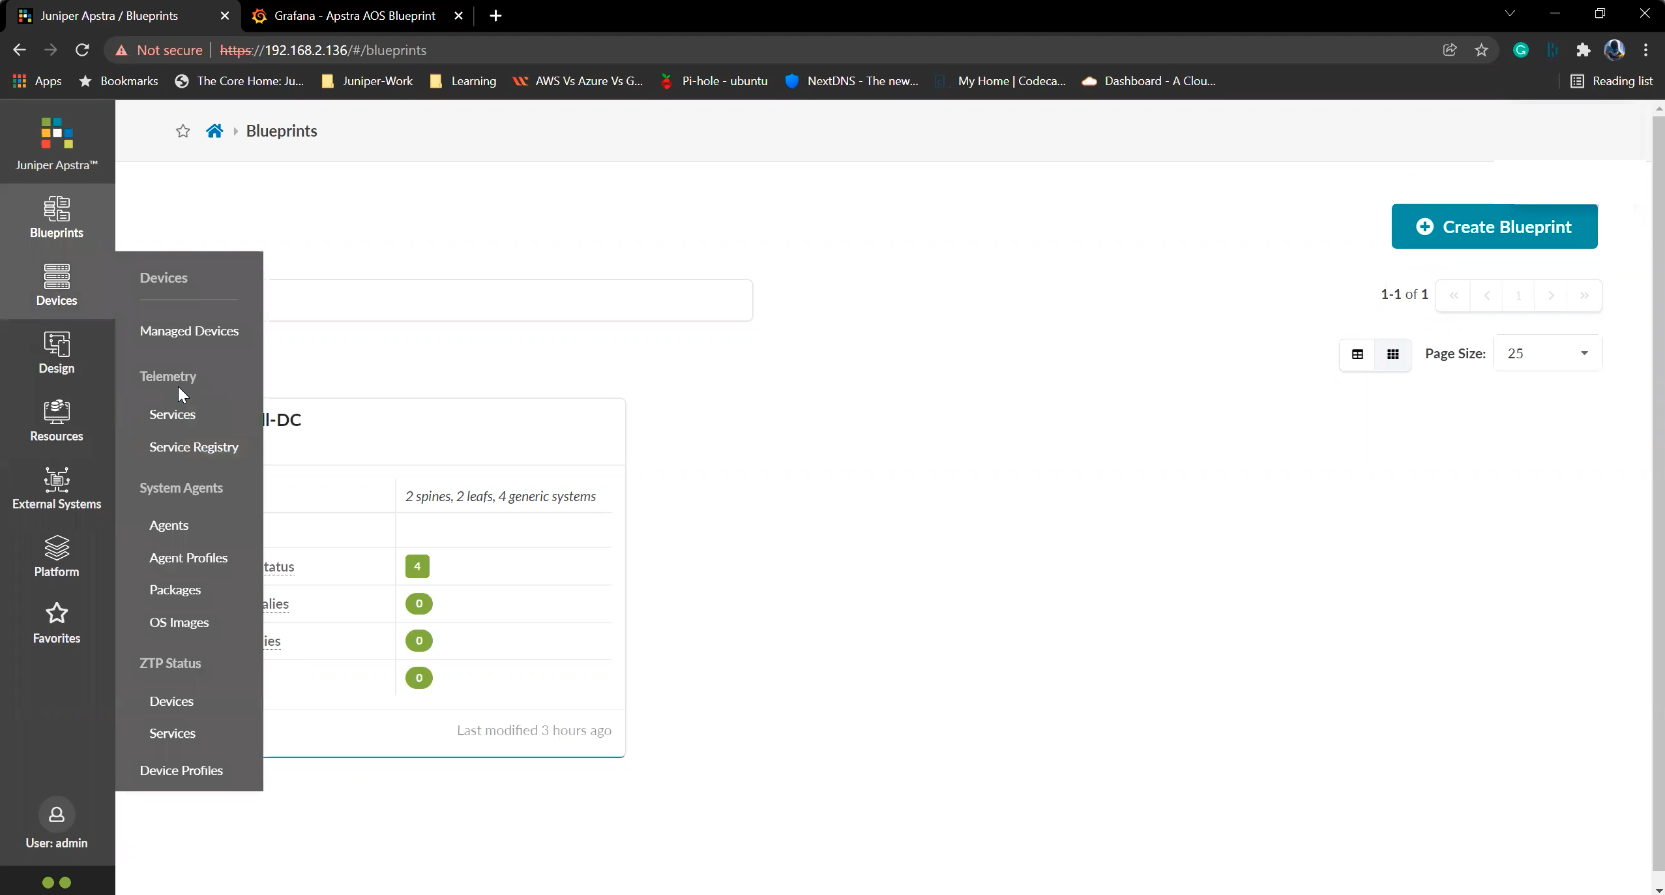The width and height of the screenshot is (1665, 895).
Task: Click the Create Blueprint button
Action: (1494, 227)
